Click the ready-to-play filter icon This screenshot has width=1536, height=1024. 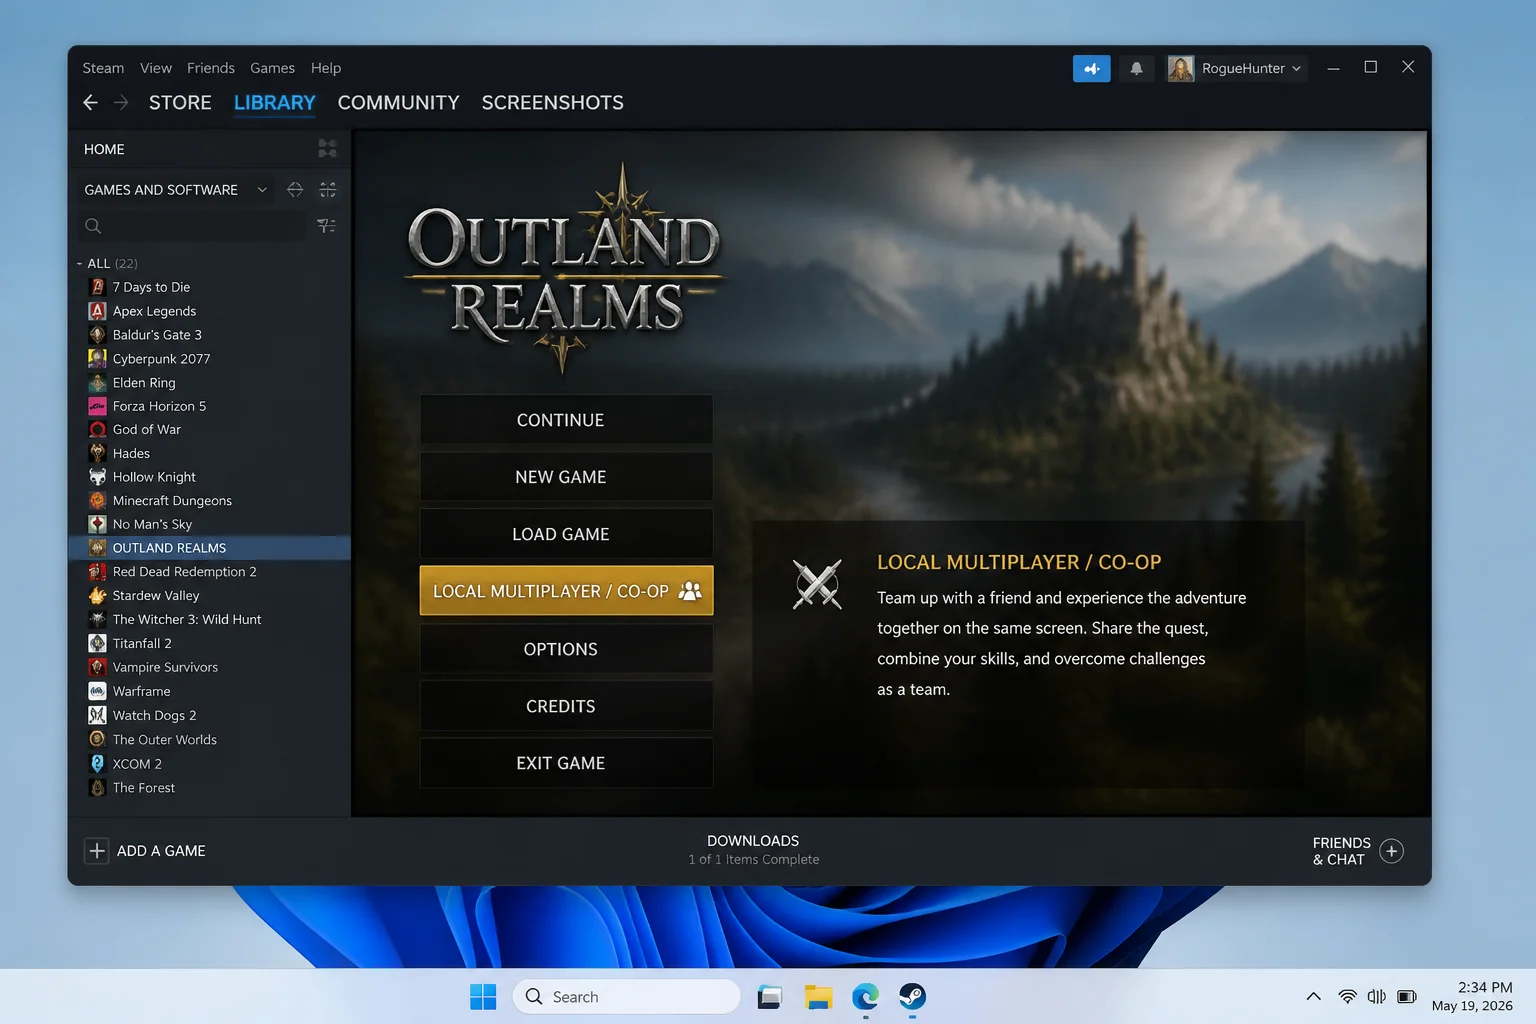pos(295,190)
